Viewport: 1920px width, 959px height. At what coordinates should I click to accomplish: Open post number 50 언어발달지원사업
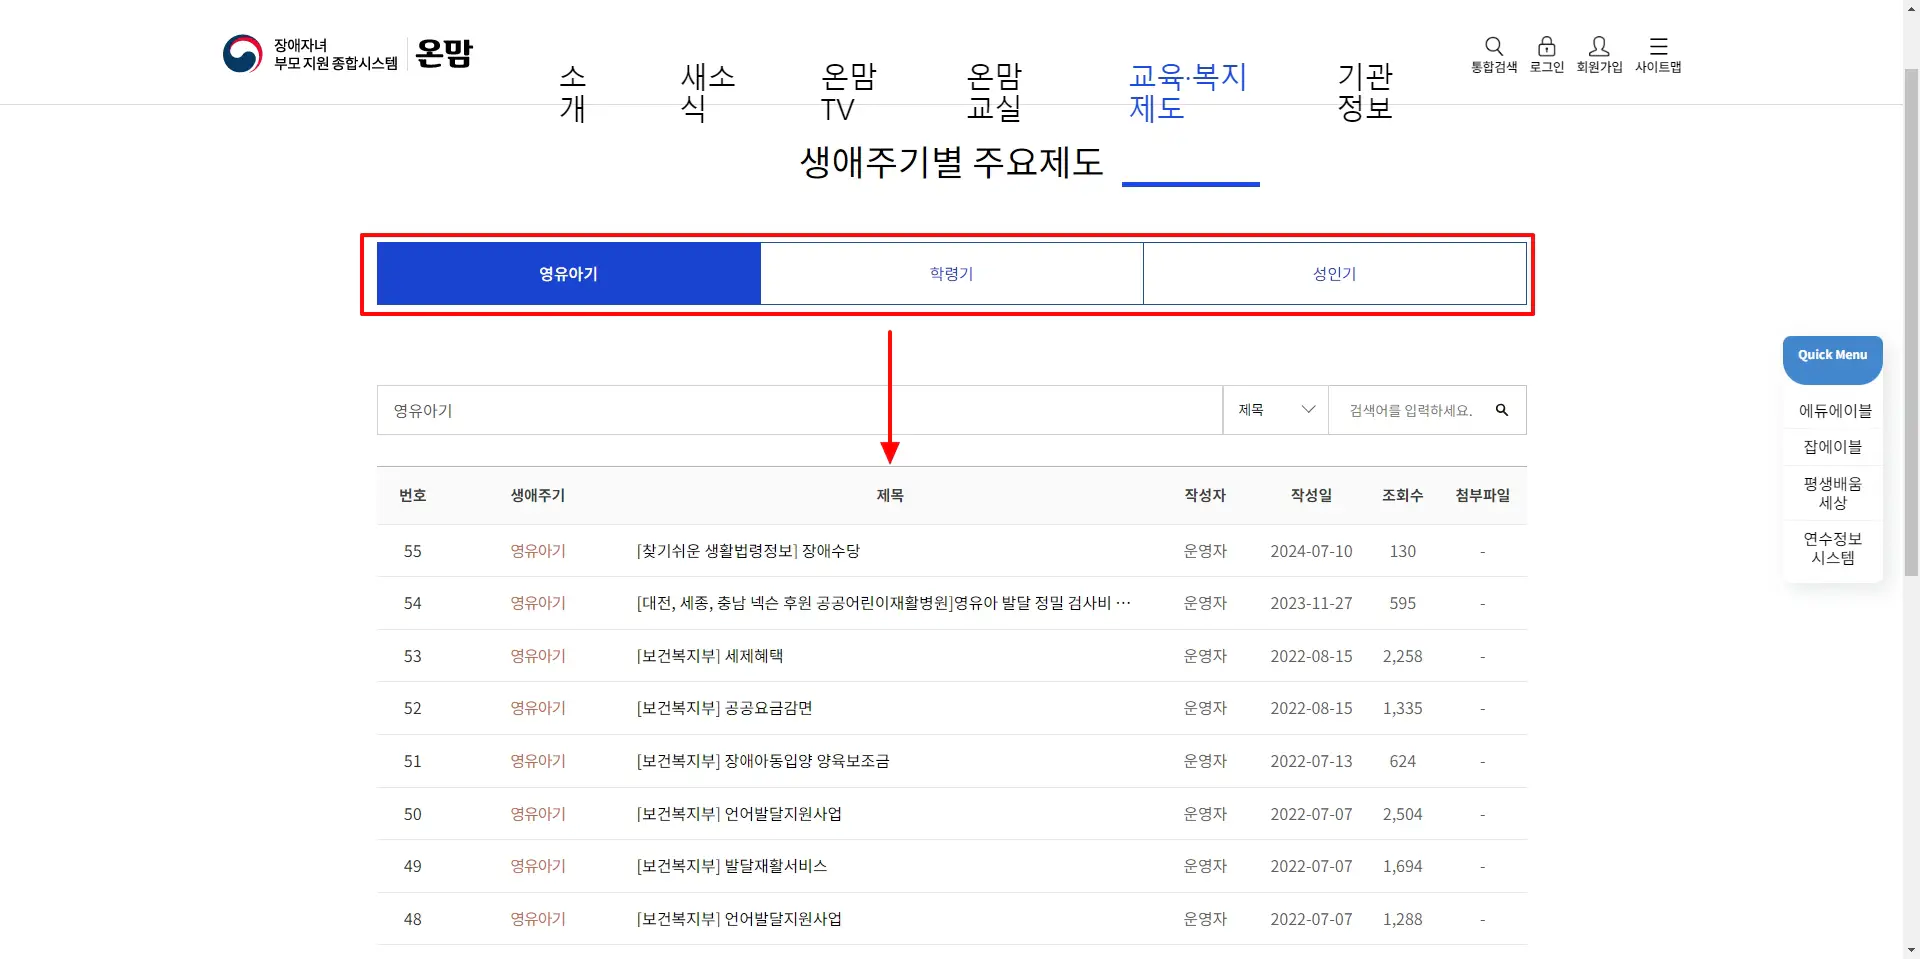pos(739,814)
